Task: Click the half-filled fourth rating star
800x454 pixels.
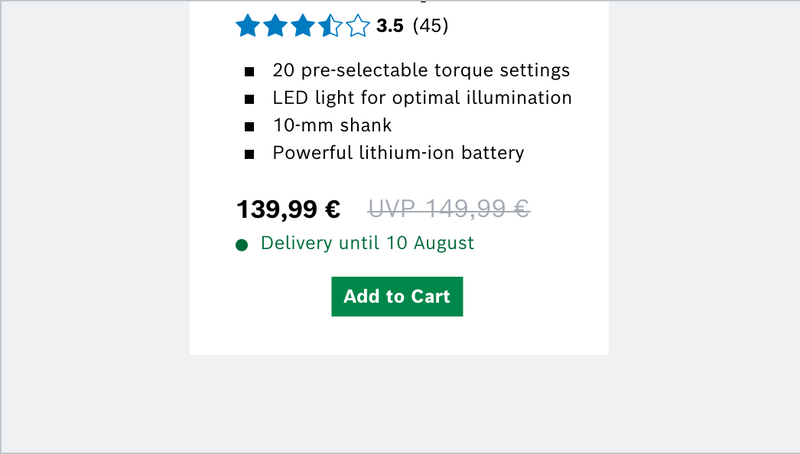Action: (x=331, y=26)
